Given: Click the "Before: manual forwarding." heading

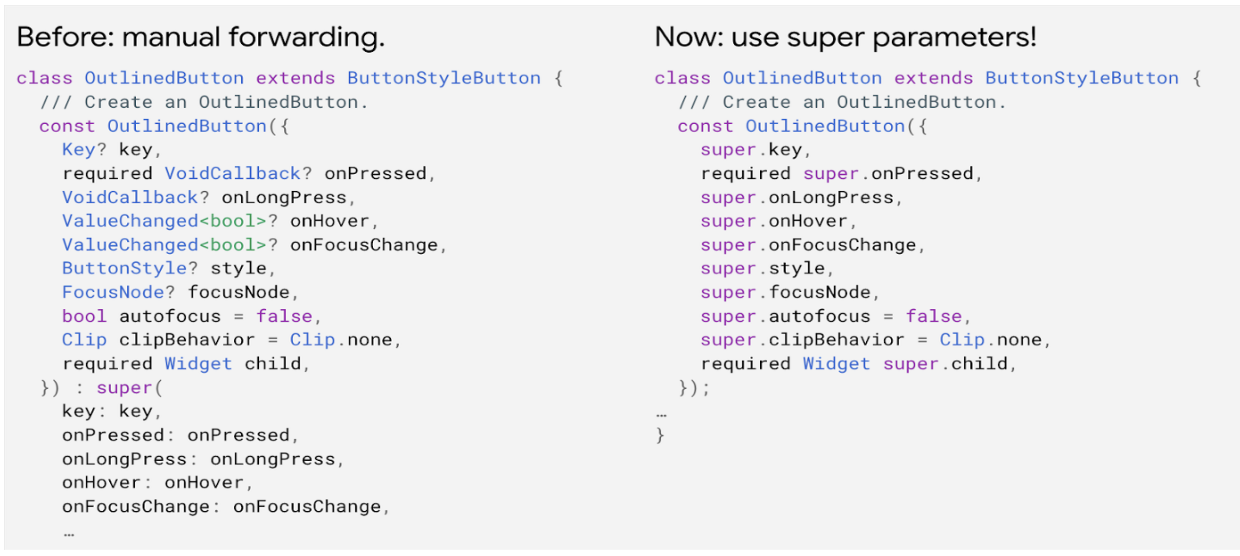Looking at the screenshot, I should [200, 38].
